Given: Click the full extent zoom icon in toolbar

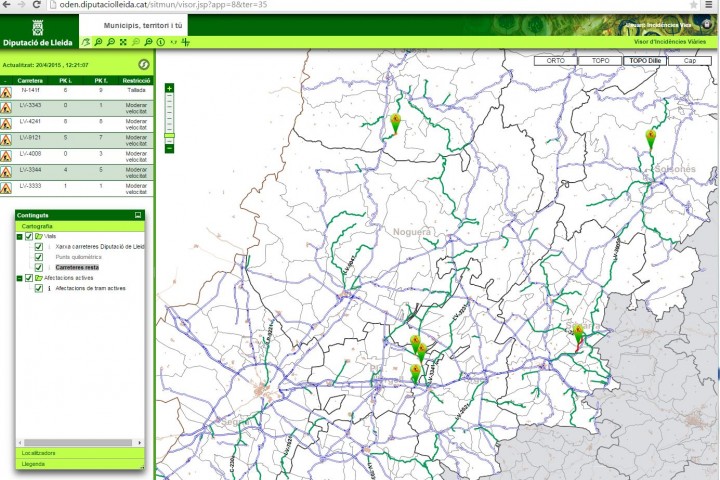Looking at the screenshot, I should 123,42.
